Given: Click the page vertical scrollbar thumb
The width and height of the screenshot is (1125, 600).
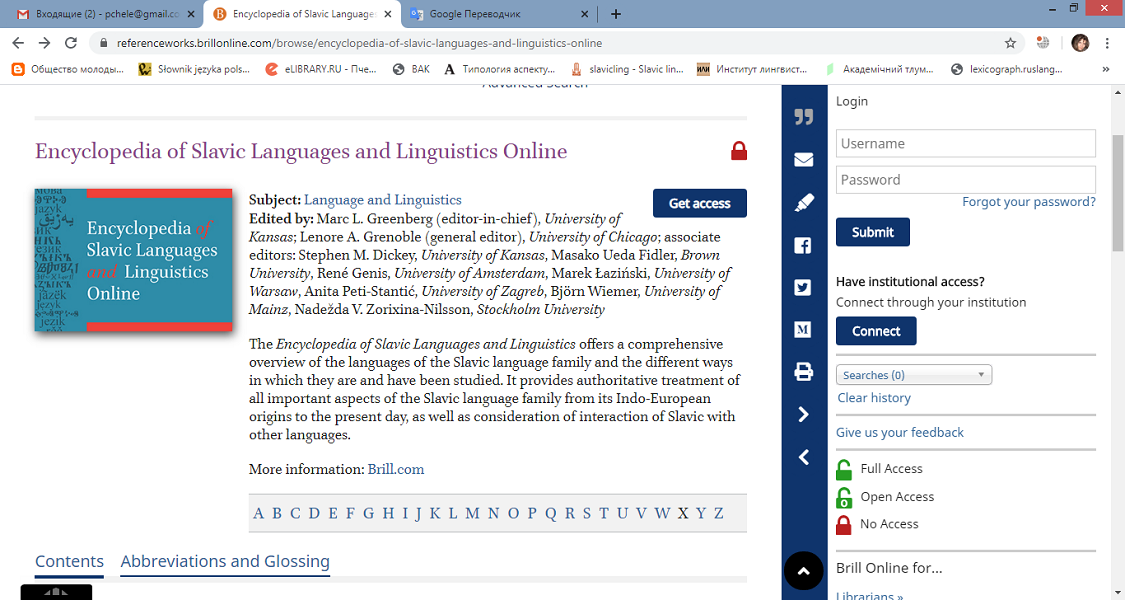Looking at the screenshot, I should [x=1118, y=192].
